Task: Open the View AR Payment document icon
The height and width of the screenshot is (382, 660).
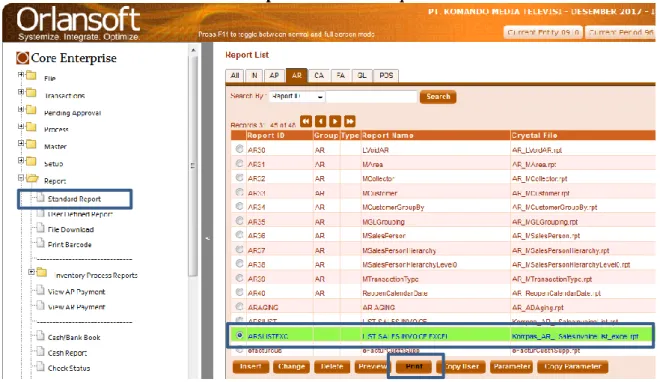Action: coord(40,306)
